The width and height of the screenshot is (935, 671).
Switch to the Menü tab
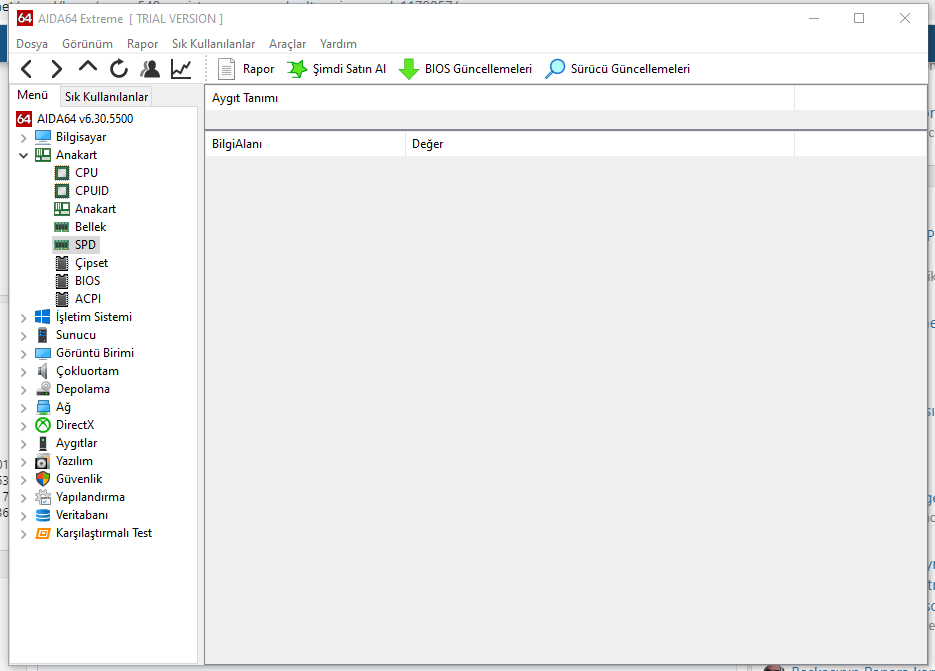pyautogui.click(x=33, y=95)
